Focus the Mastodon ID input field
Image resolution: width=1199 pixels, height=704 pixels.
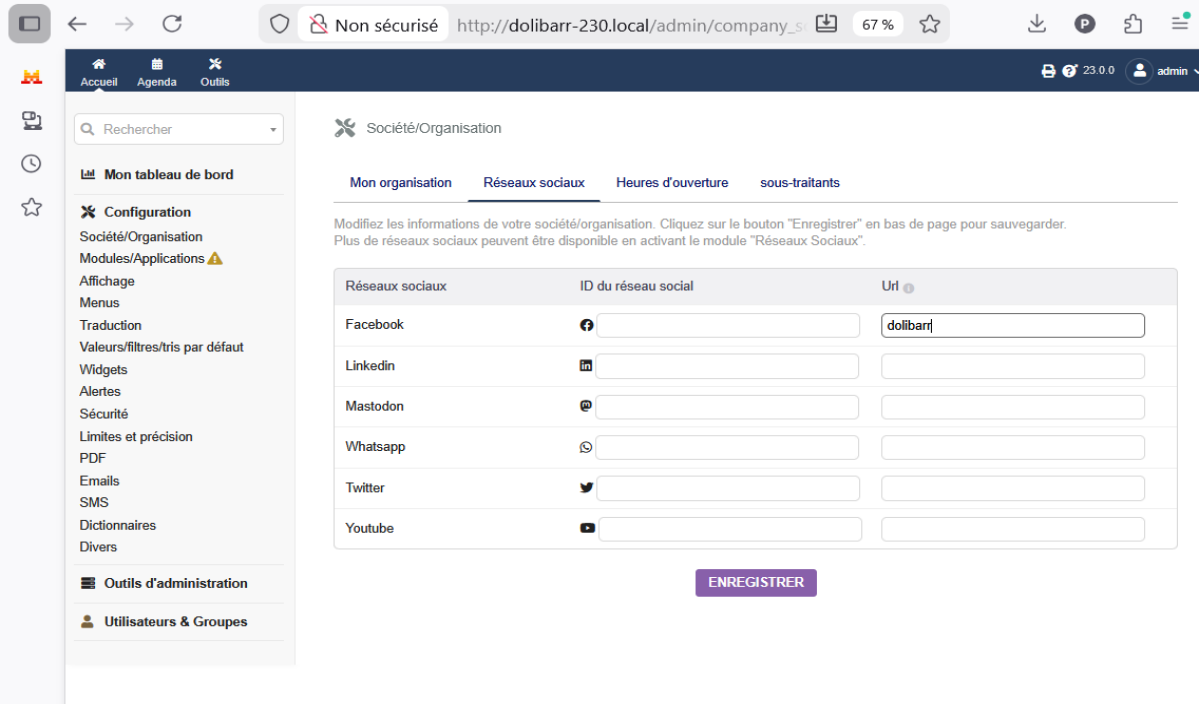tap(727, 407)
